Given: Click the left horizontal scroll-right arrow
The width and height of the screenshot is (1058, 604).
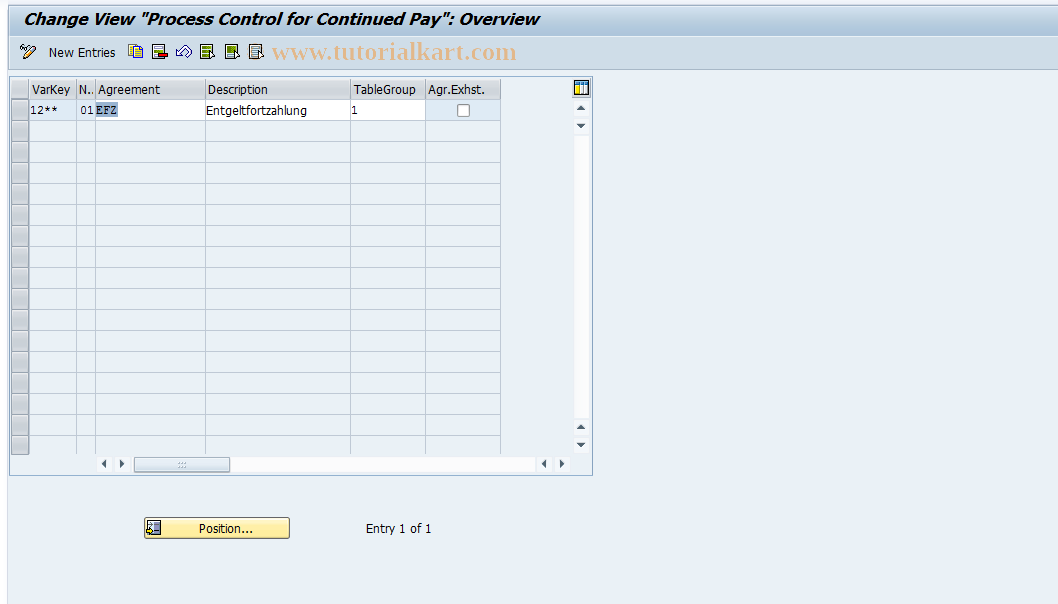Looking at the screenshot, I should 121,464.
